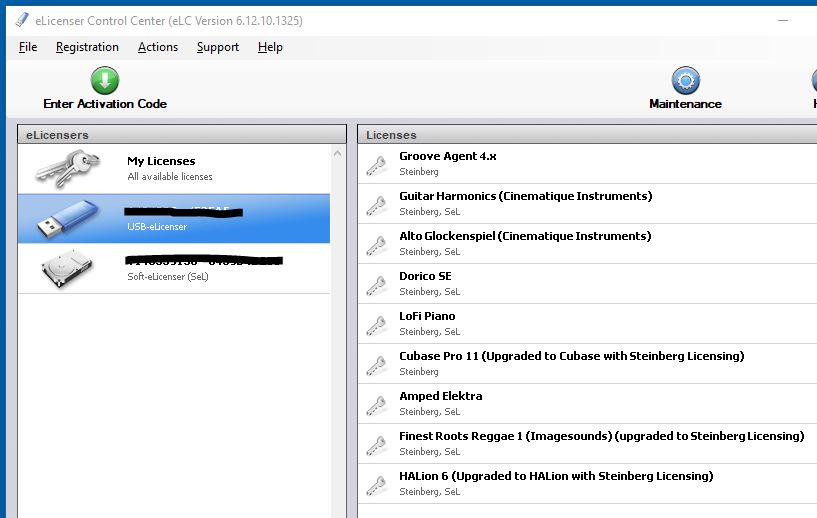The image size is (817, 518).
Task: Click key icon beside Cubase Pro 11
Action: click(x=376, y=365)
